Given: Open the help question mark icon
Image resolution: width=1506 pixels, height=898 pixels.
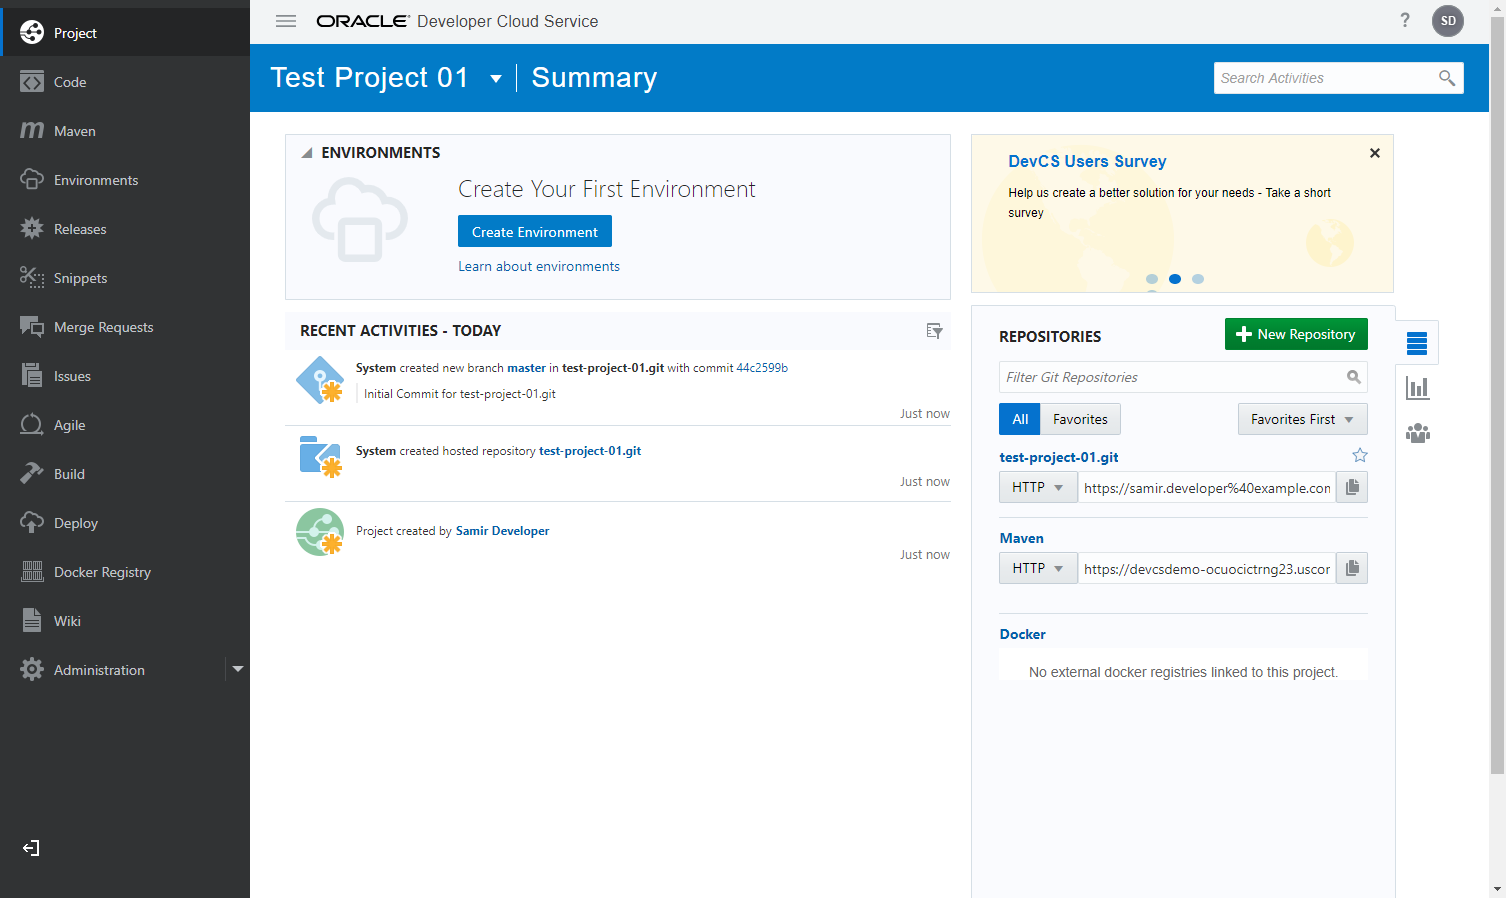Looking at the screenshot, I should [x=1405, y=20].
